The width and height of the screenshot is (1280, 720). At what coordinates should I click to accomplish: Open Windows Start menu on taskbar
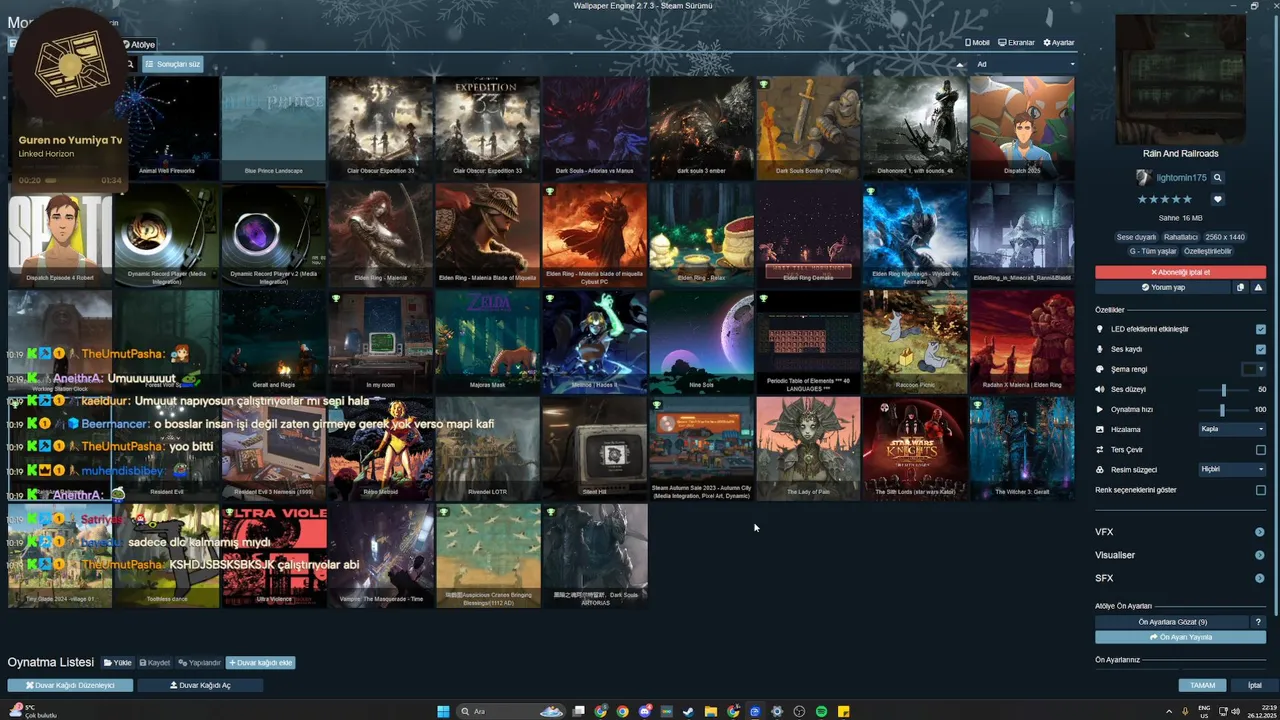[443, 711]
